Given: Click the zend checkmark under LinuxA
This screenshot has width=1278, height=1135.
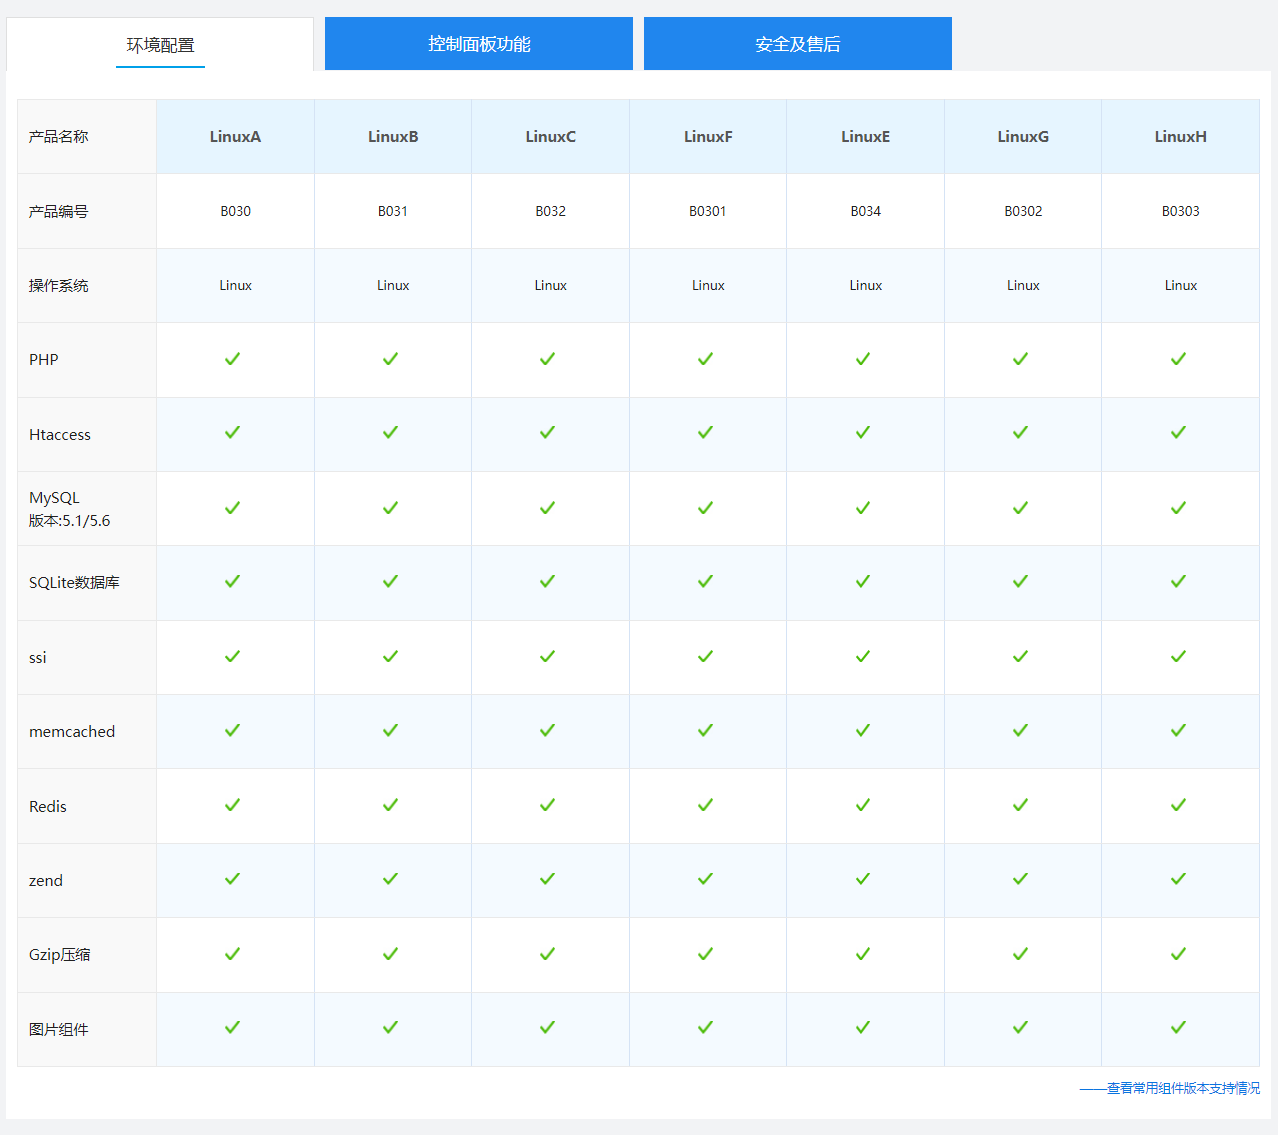Looking at the screenshot, I should (233, 879).
